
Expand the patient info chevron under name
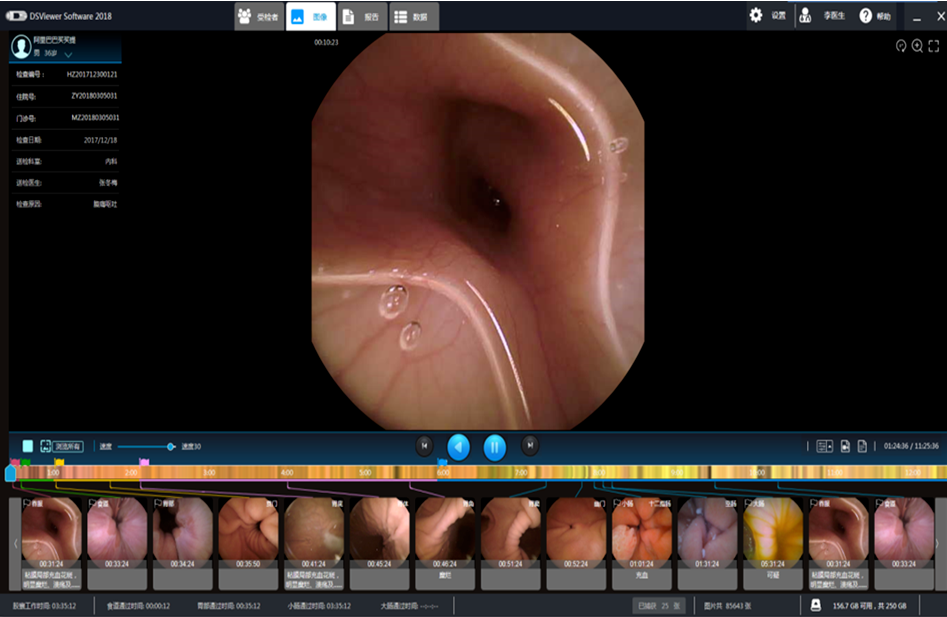(68, 54)
